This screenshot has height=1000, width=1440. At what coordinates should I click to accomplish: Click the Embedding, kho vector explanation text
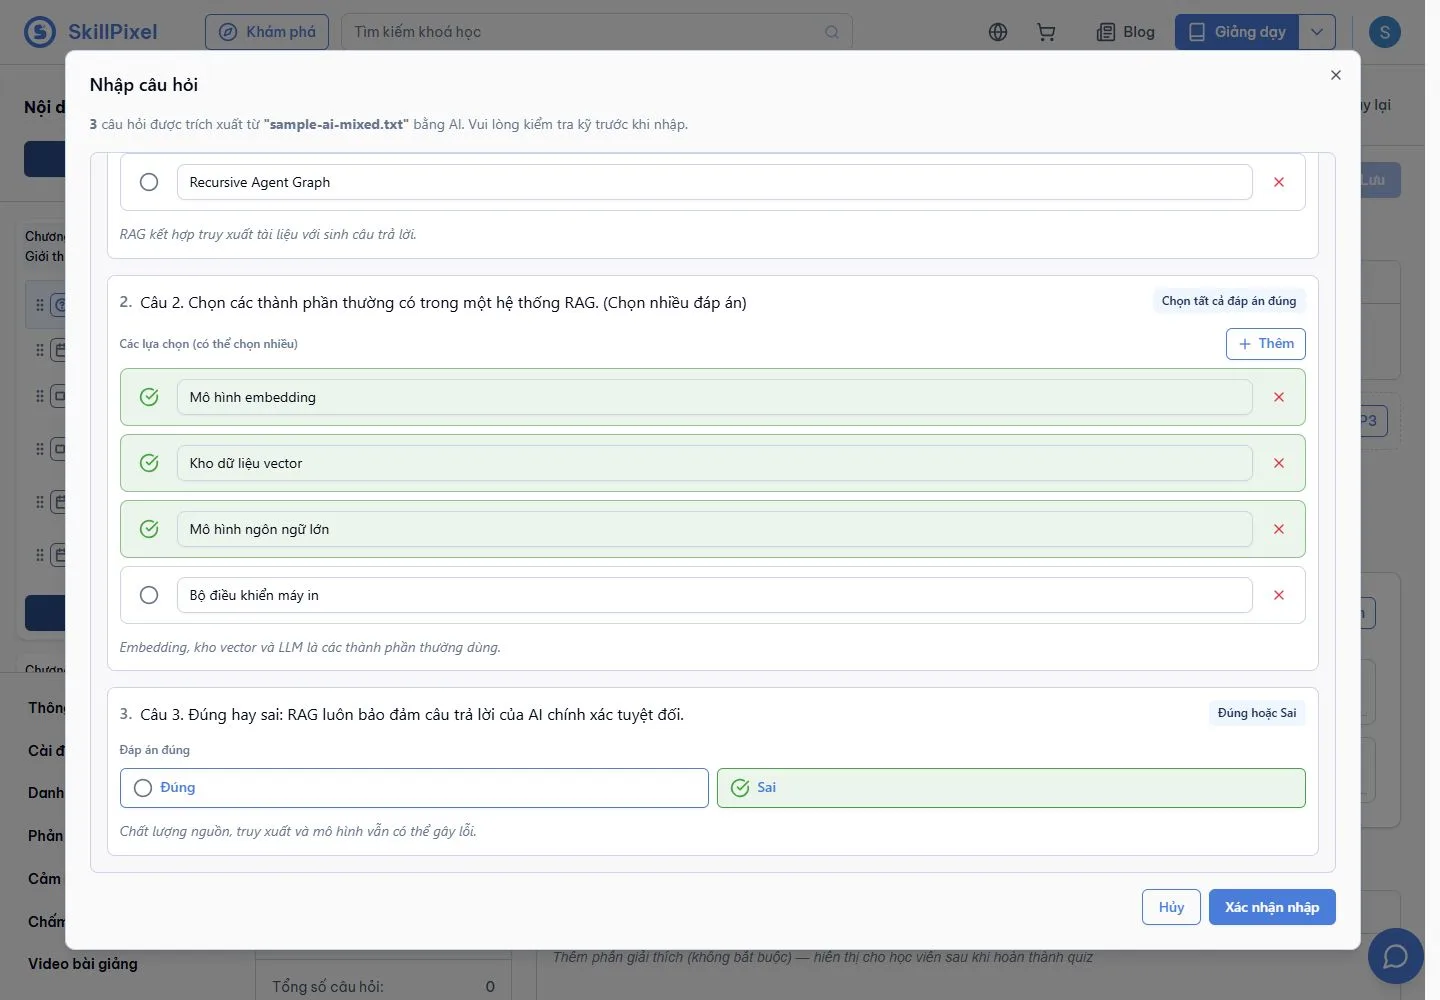[x=310, y=647]
